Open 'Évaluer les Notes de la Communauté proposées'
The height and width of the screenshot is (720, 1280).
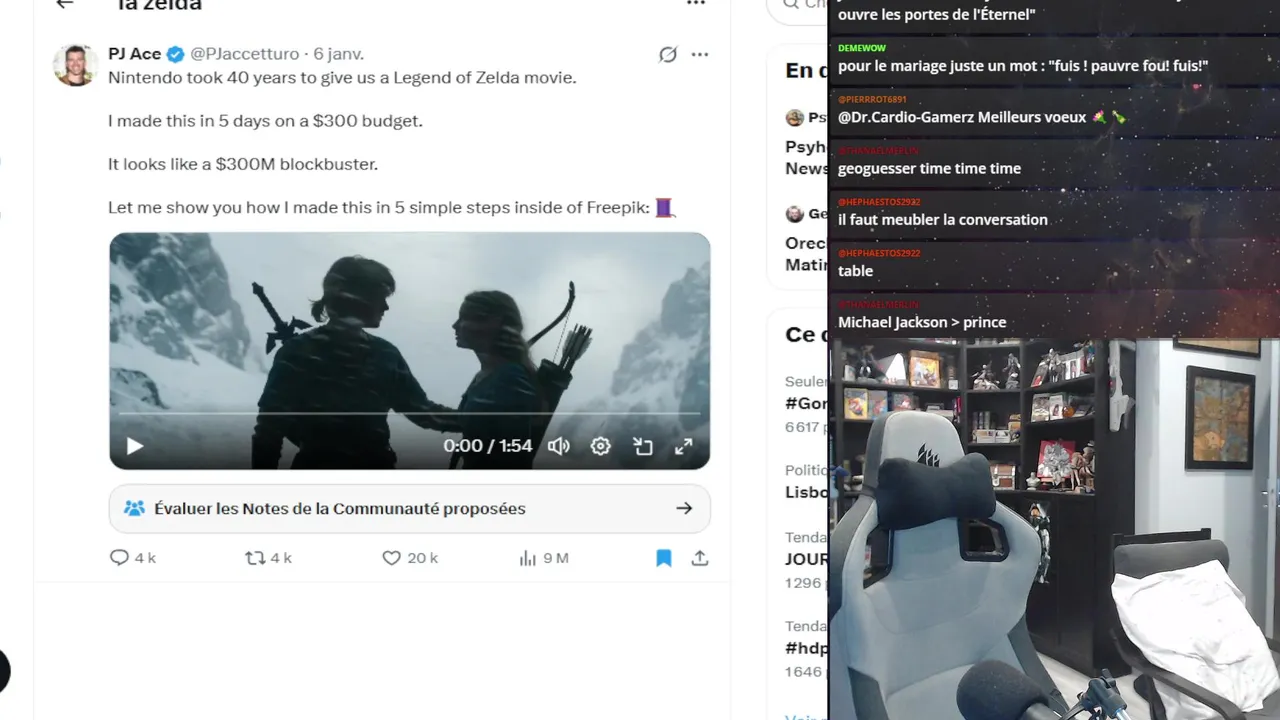[409, 509]
